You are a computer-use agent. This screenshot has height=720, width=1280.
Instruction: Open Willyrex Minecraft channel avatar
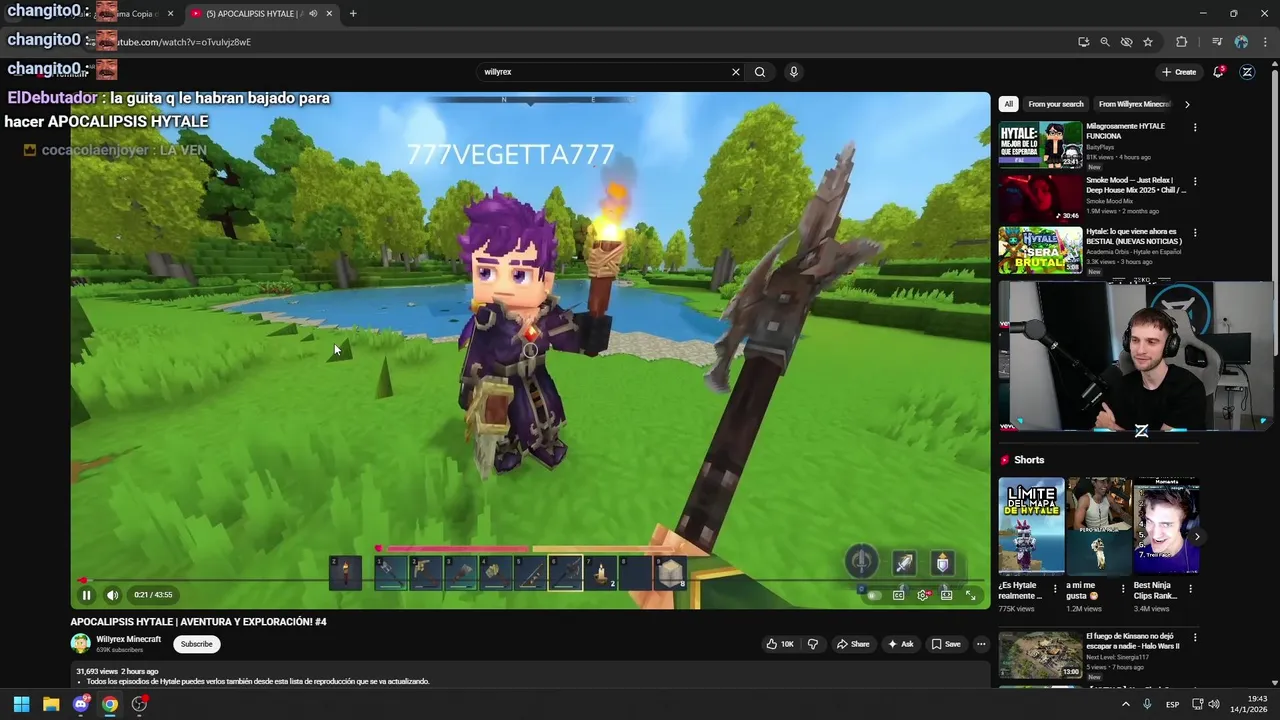point(80,644)
